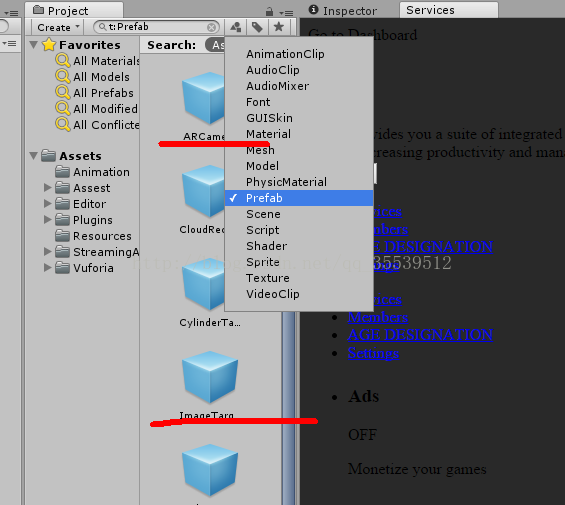The width and height of the screenshot is (565, 505).
Task: Choose VideoClip in type filter menu
Action: [x=299, y=294]
